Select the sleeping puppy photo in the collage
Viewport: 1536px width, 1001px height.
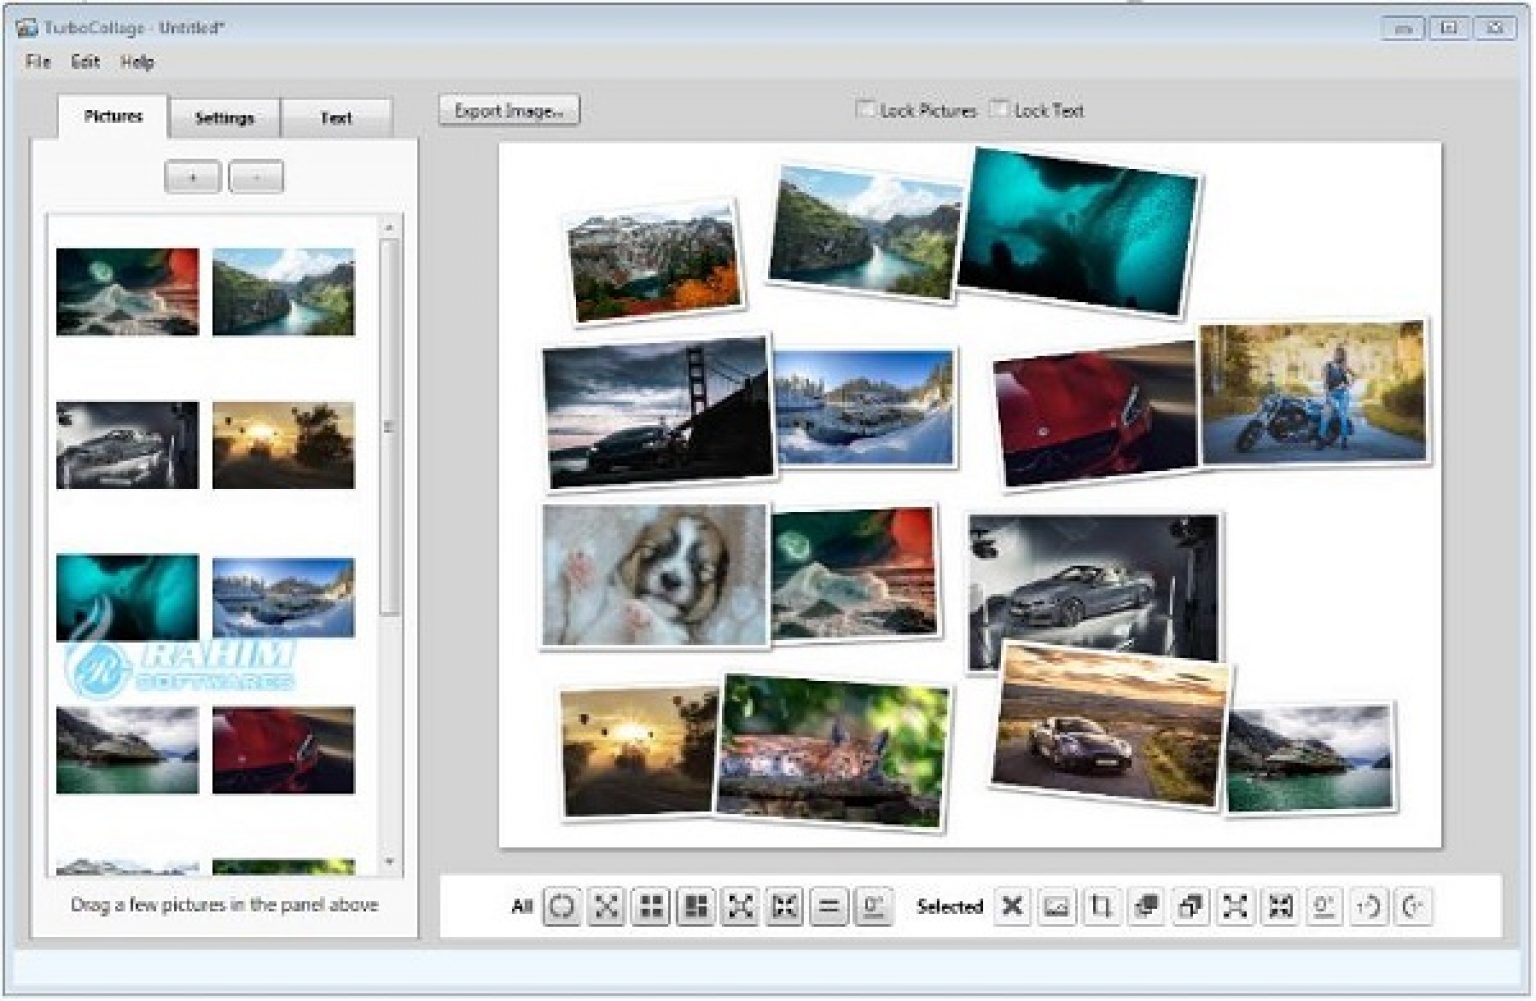point(655,575)
